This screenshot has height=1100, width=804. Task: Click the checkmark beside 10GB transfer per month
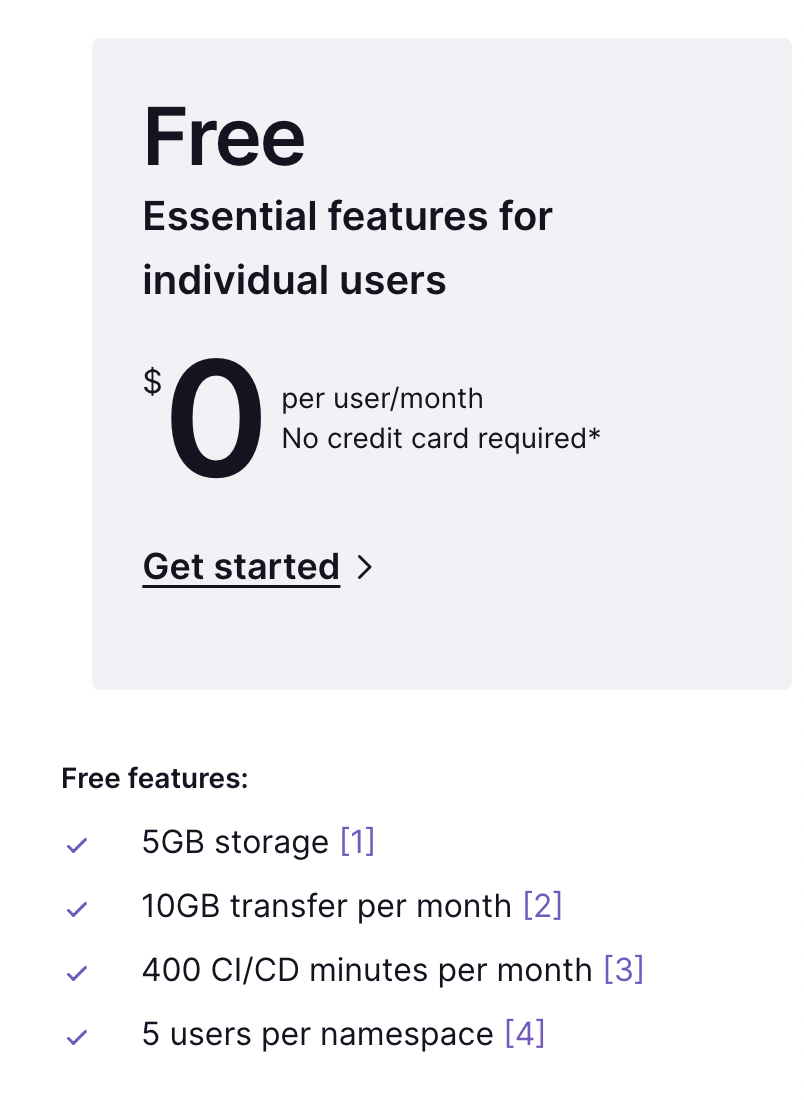[x=76, y=909]
